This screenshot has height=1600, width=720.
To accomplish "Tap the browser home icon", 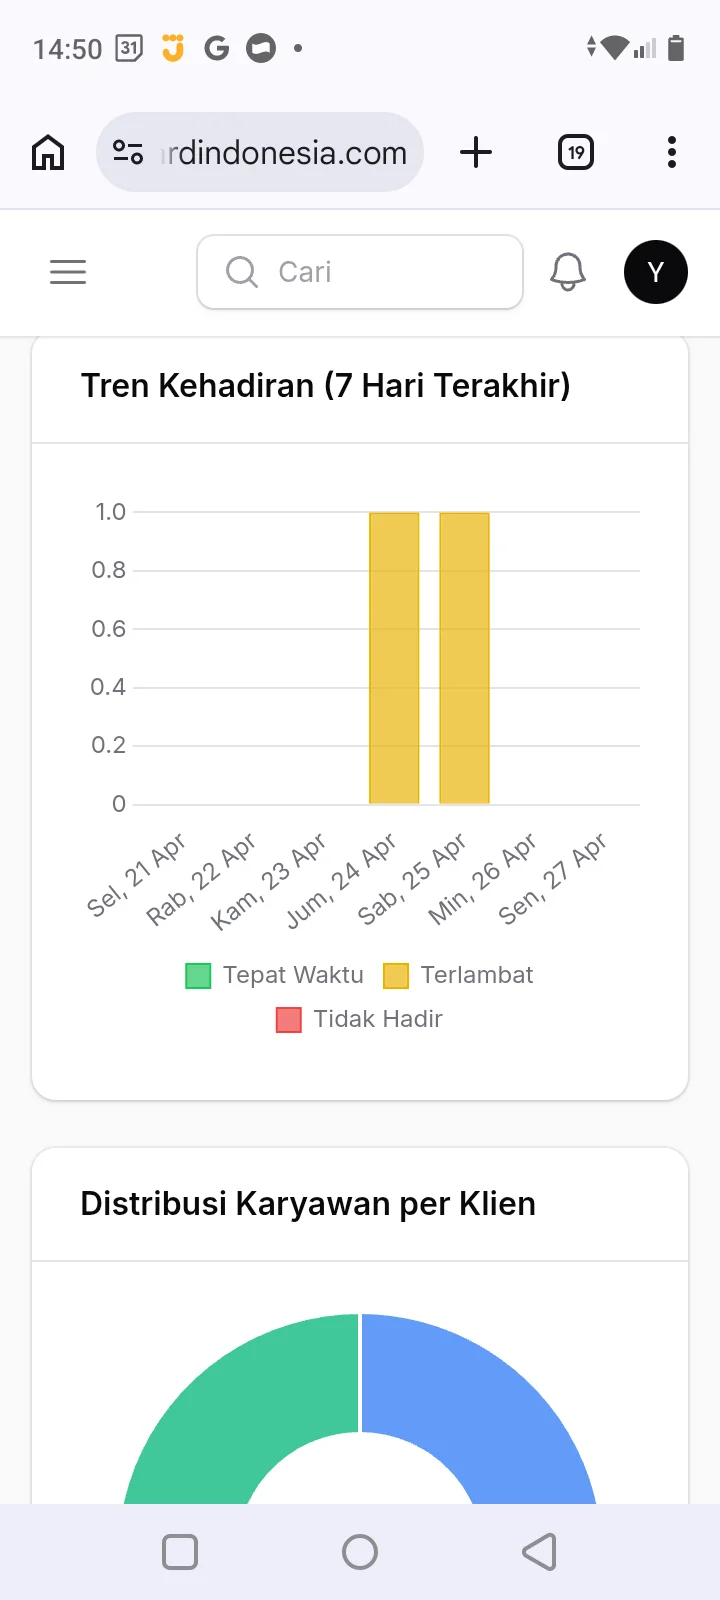I will 48,153.
